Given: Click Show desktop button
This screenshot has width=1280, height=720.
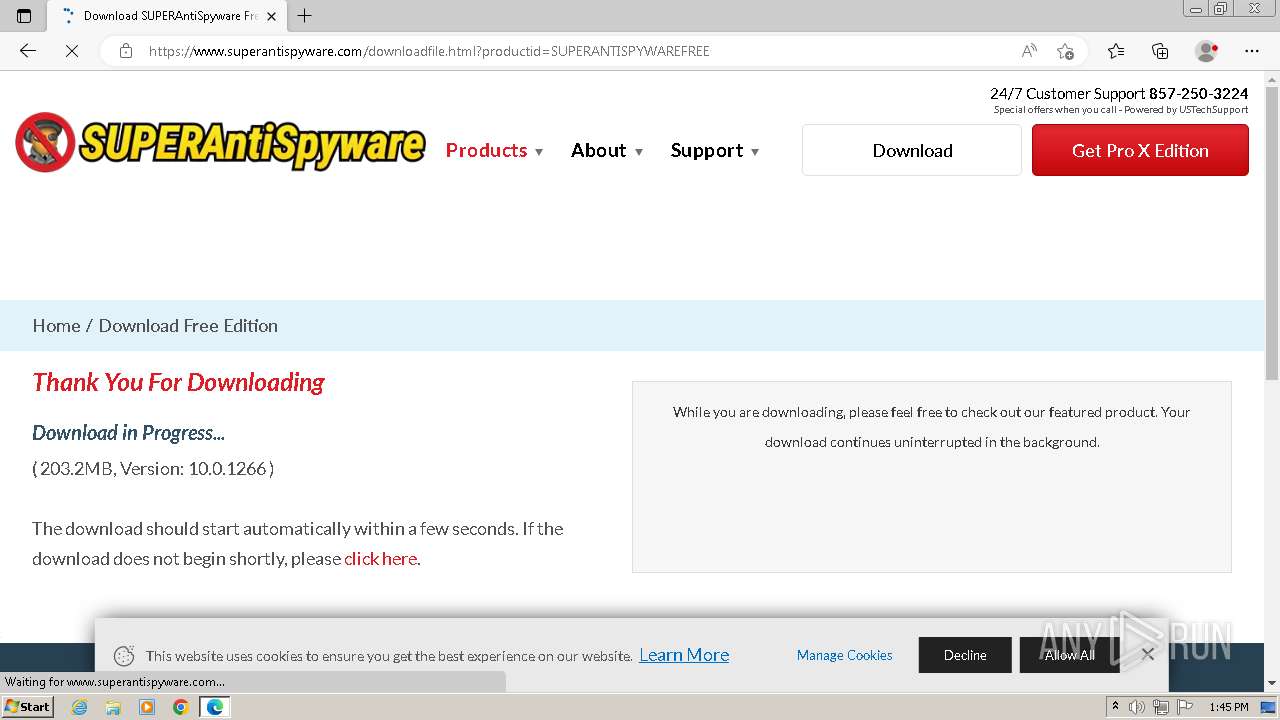Looking at the screenshot, I should click(1269, 707).
